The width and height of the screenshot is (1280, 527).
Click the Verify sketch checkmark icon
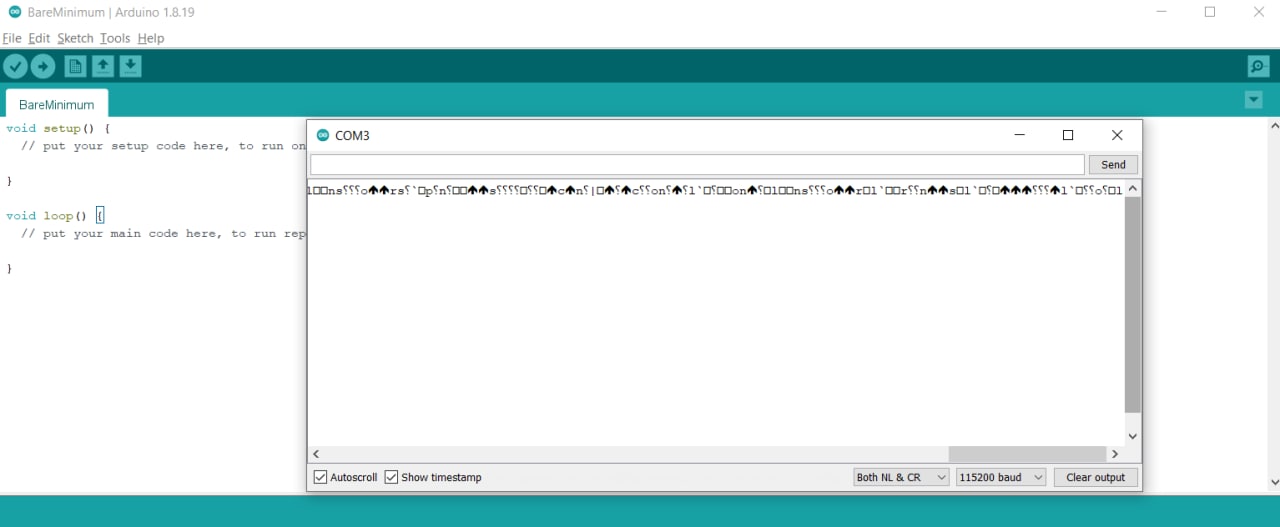click(x=15, y=66)
